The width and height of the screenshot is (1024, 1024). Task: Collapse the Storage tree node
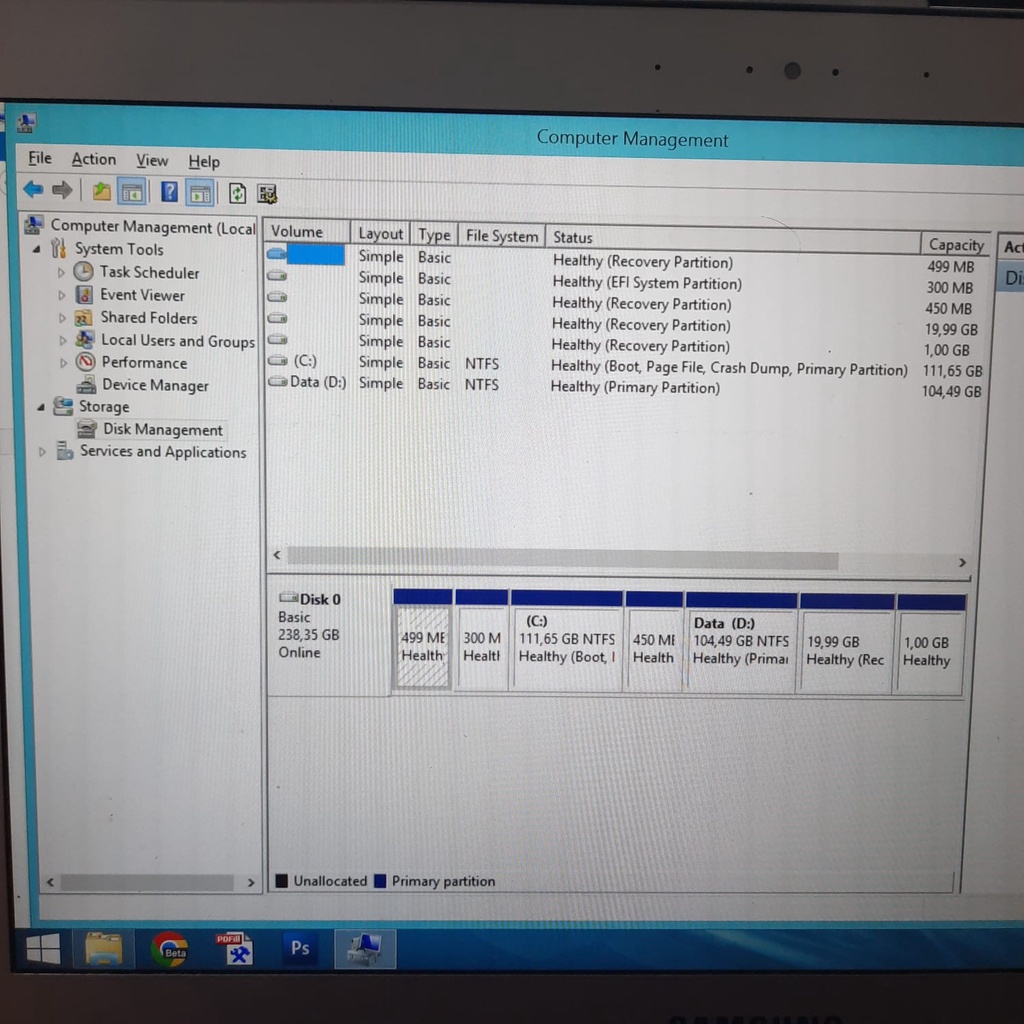pyautogui.click(x=40, y=407)
